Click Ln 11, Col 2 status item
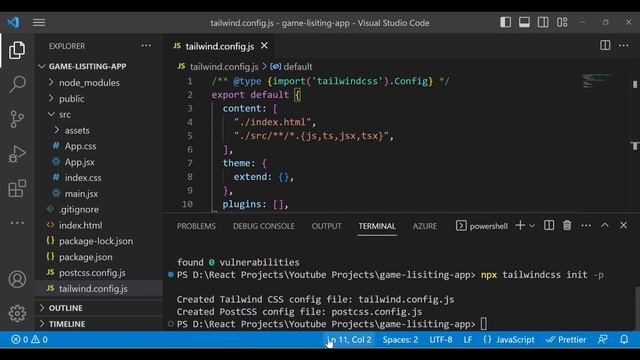Viewport: 640px width, 360px height. (x=349, y=340)
